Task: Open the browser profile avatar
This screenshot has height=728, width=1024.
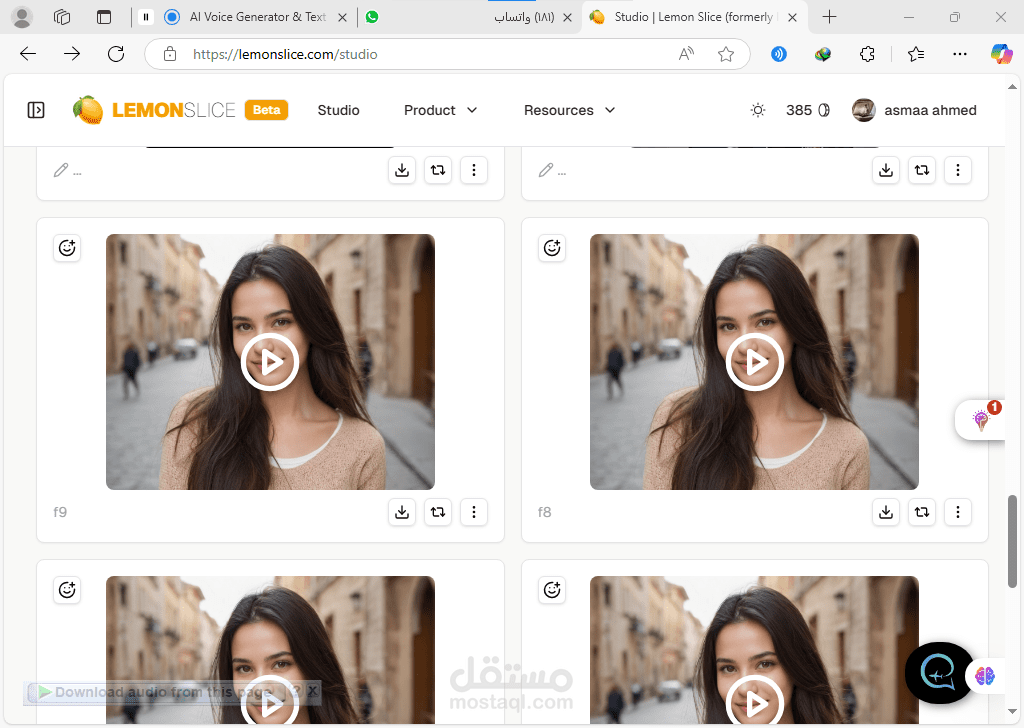Action: click(22, 17)
